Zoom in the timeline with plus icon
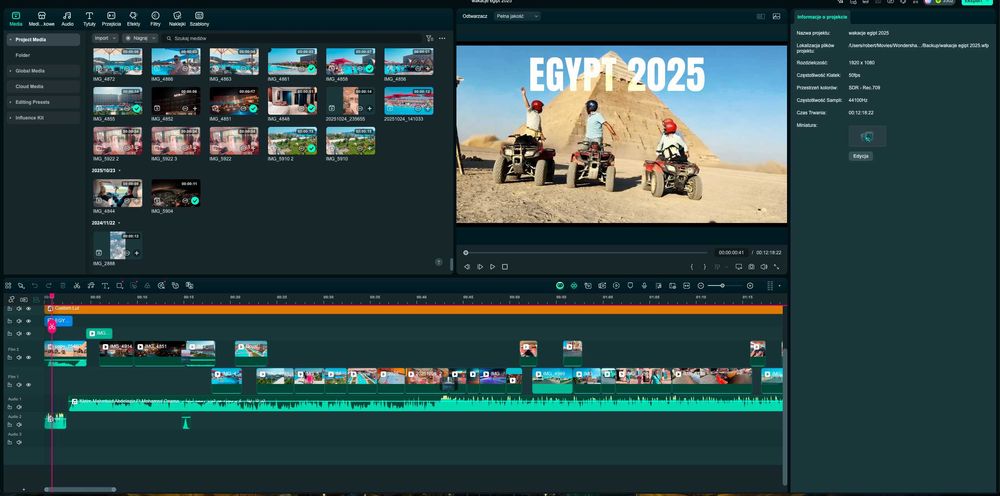1000x496 pixels. 750,286
